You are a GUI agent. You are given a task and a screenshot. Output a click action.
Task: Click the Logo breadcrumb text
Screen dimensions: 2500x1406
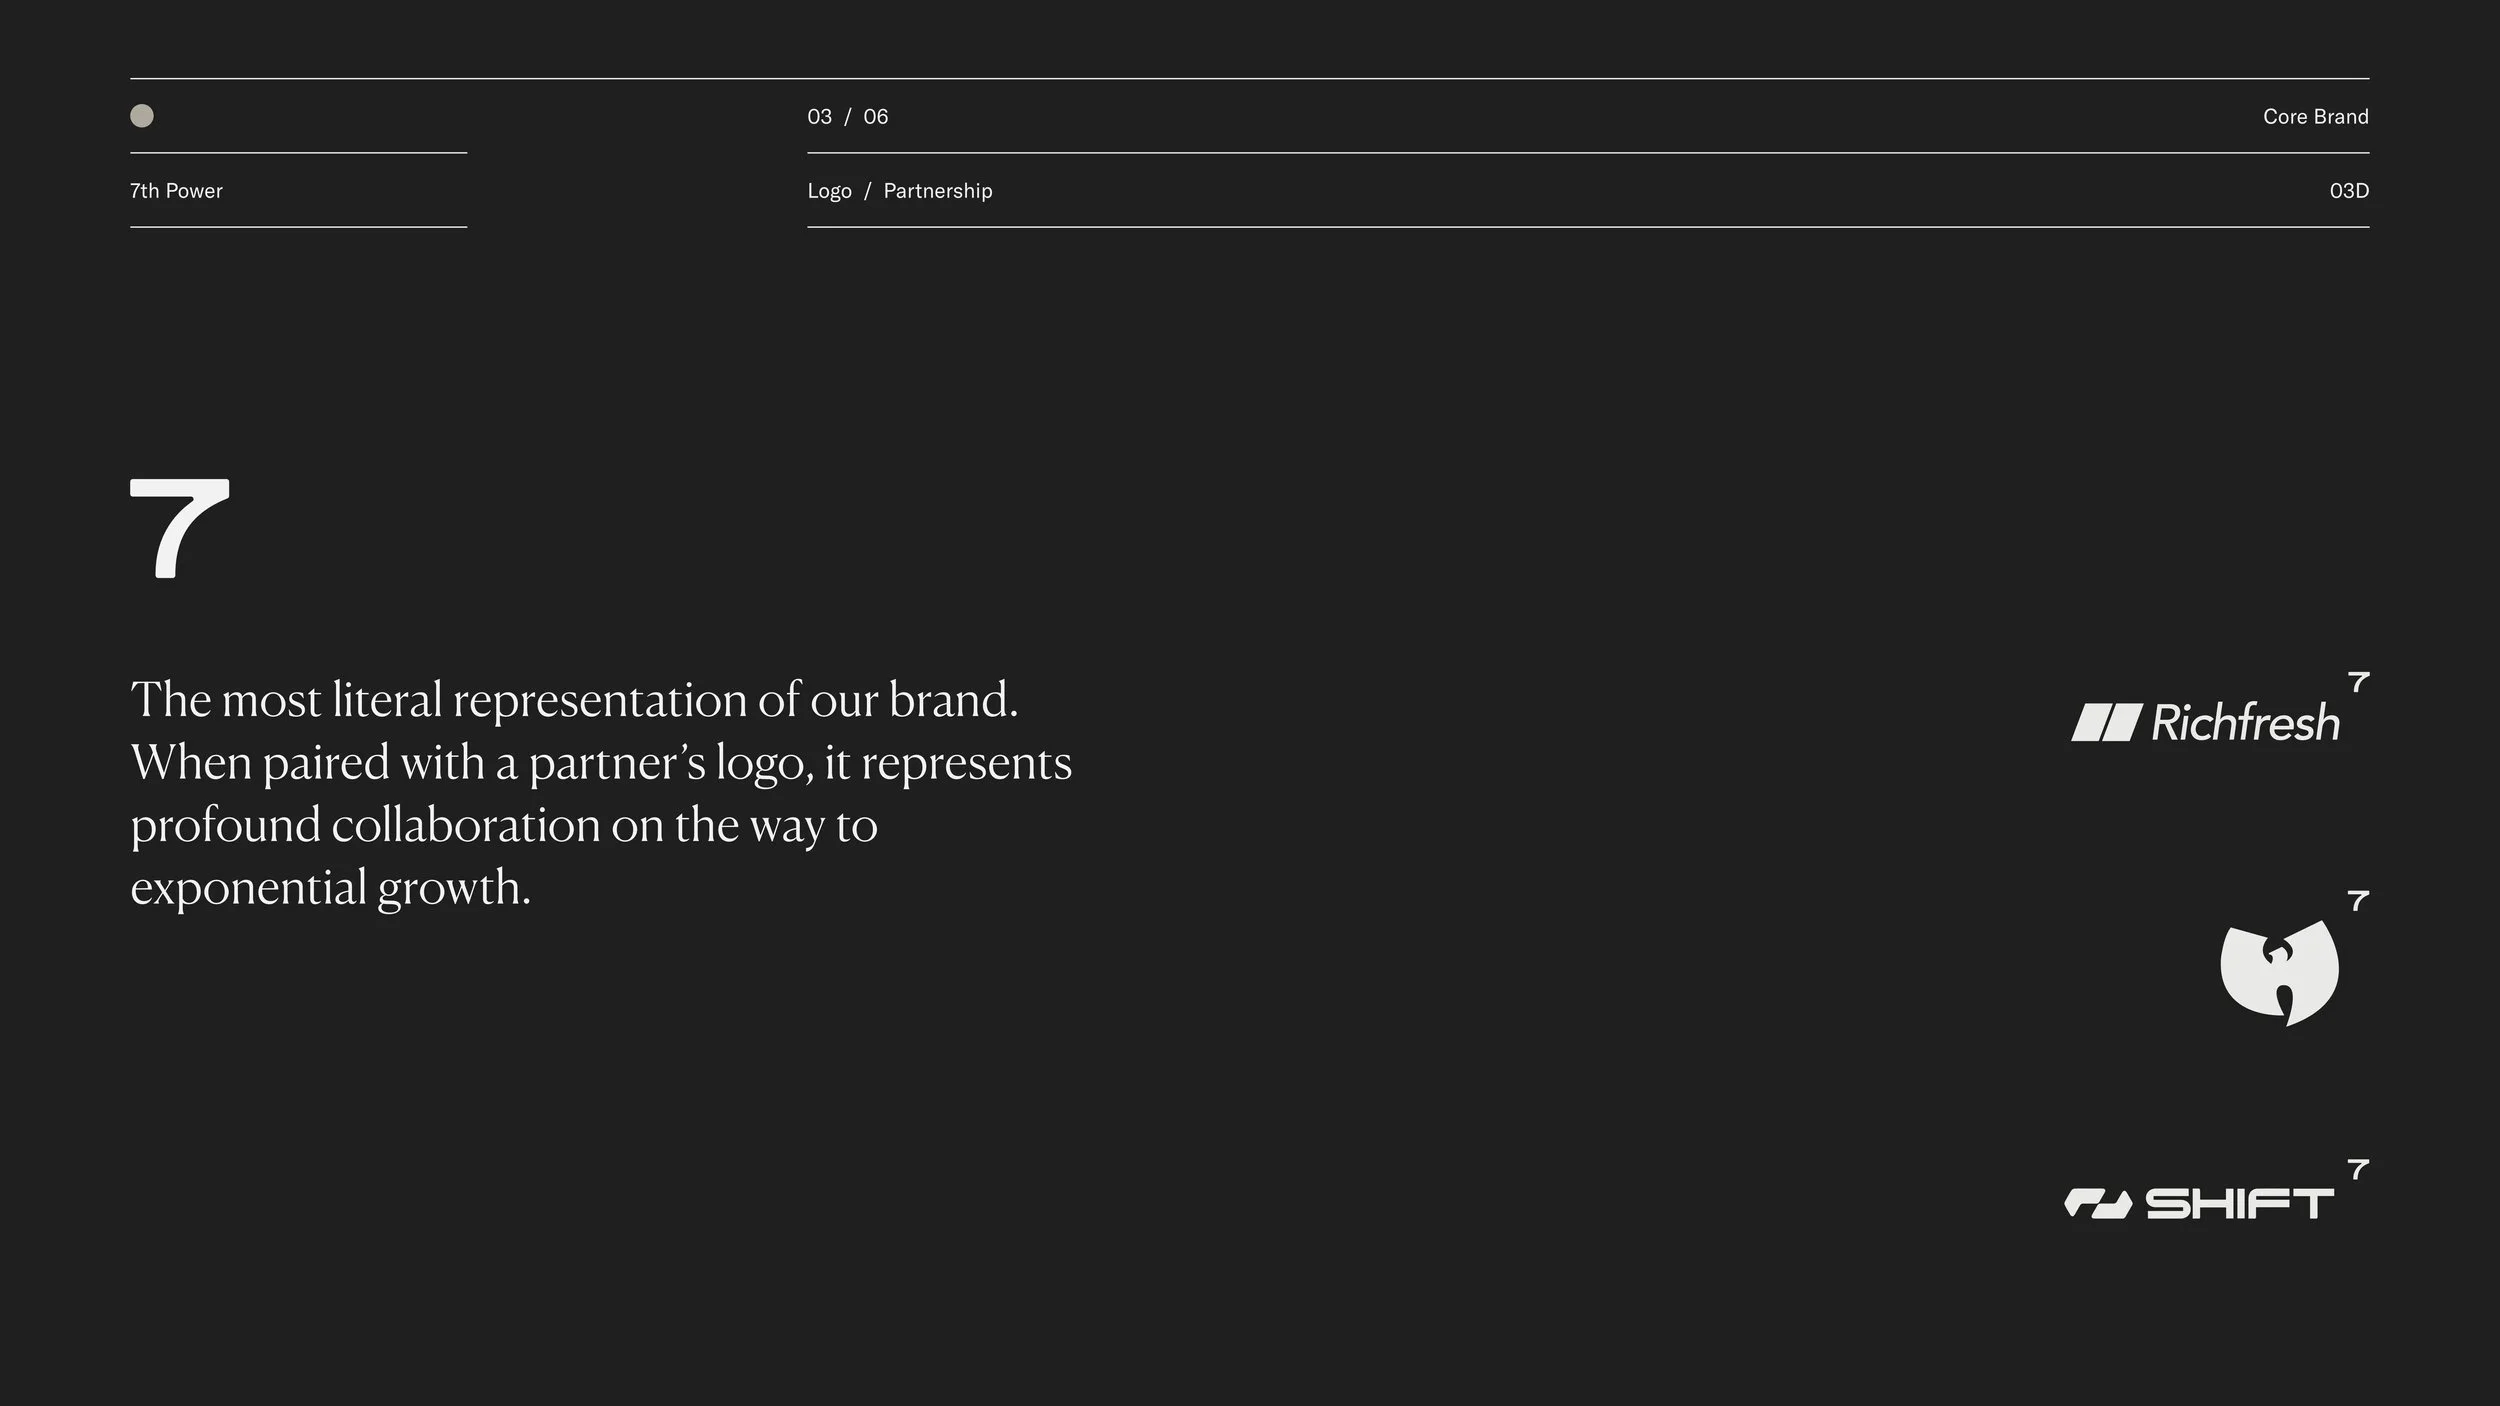tap(829, 191)
